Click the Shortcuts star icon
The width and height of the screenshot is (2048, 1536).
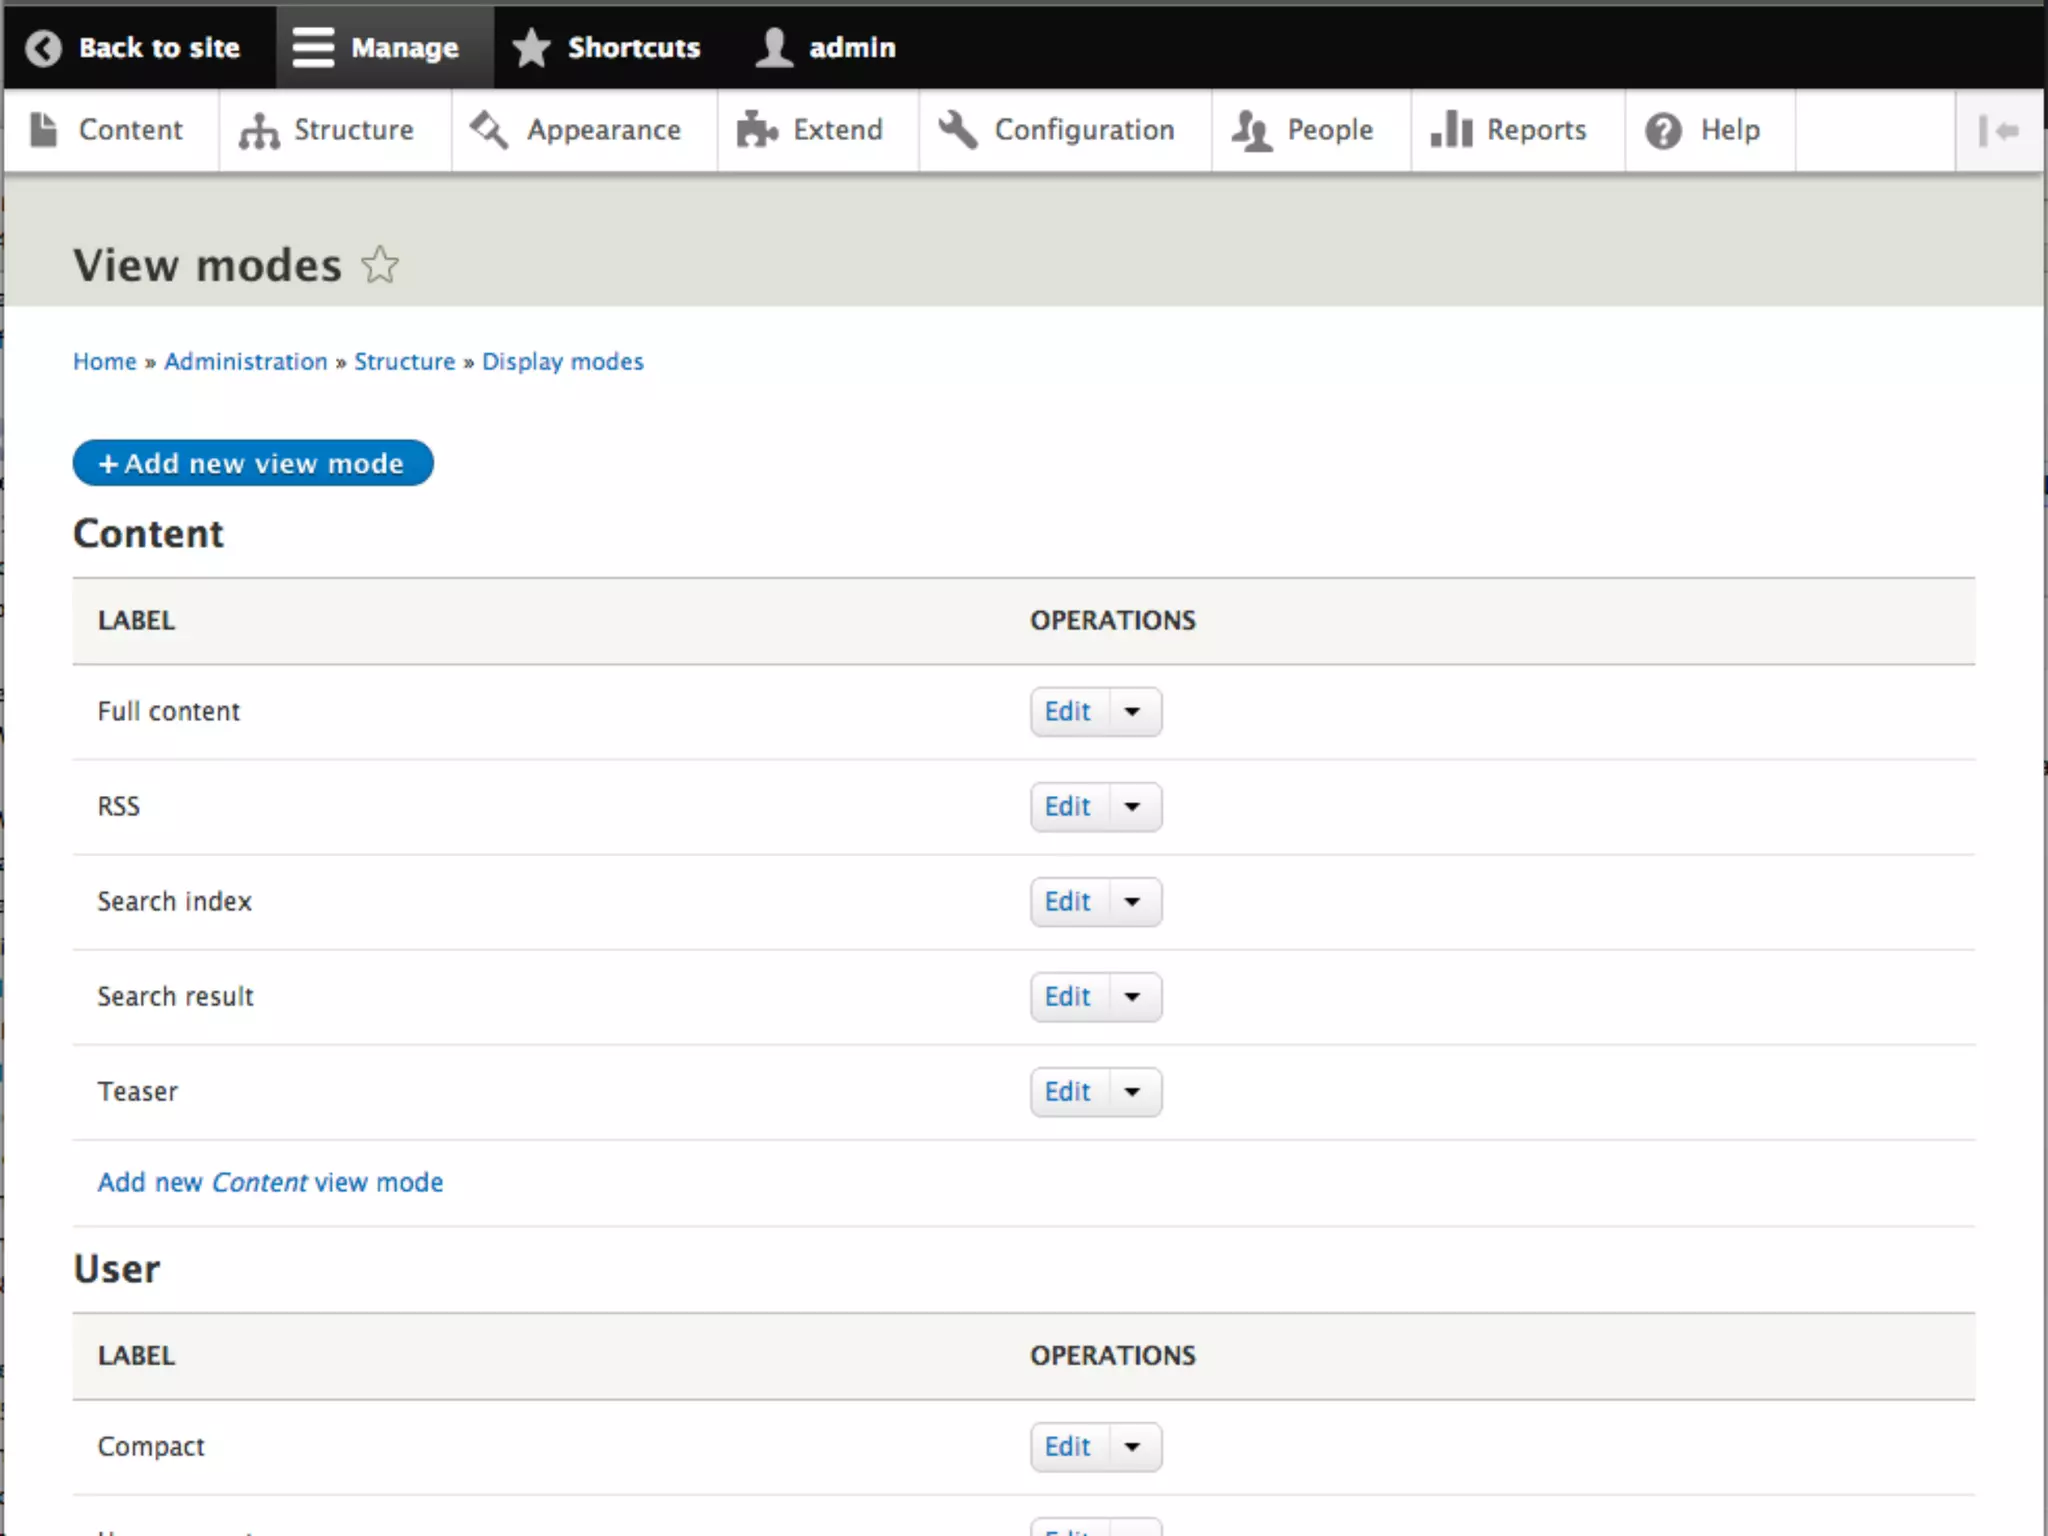click(x=531, y=48)
